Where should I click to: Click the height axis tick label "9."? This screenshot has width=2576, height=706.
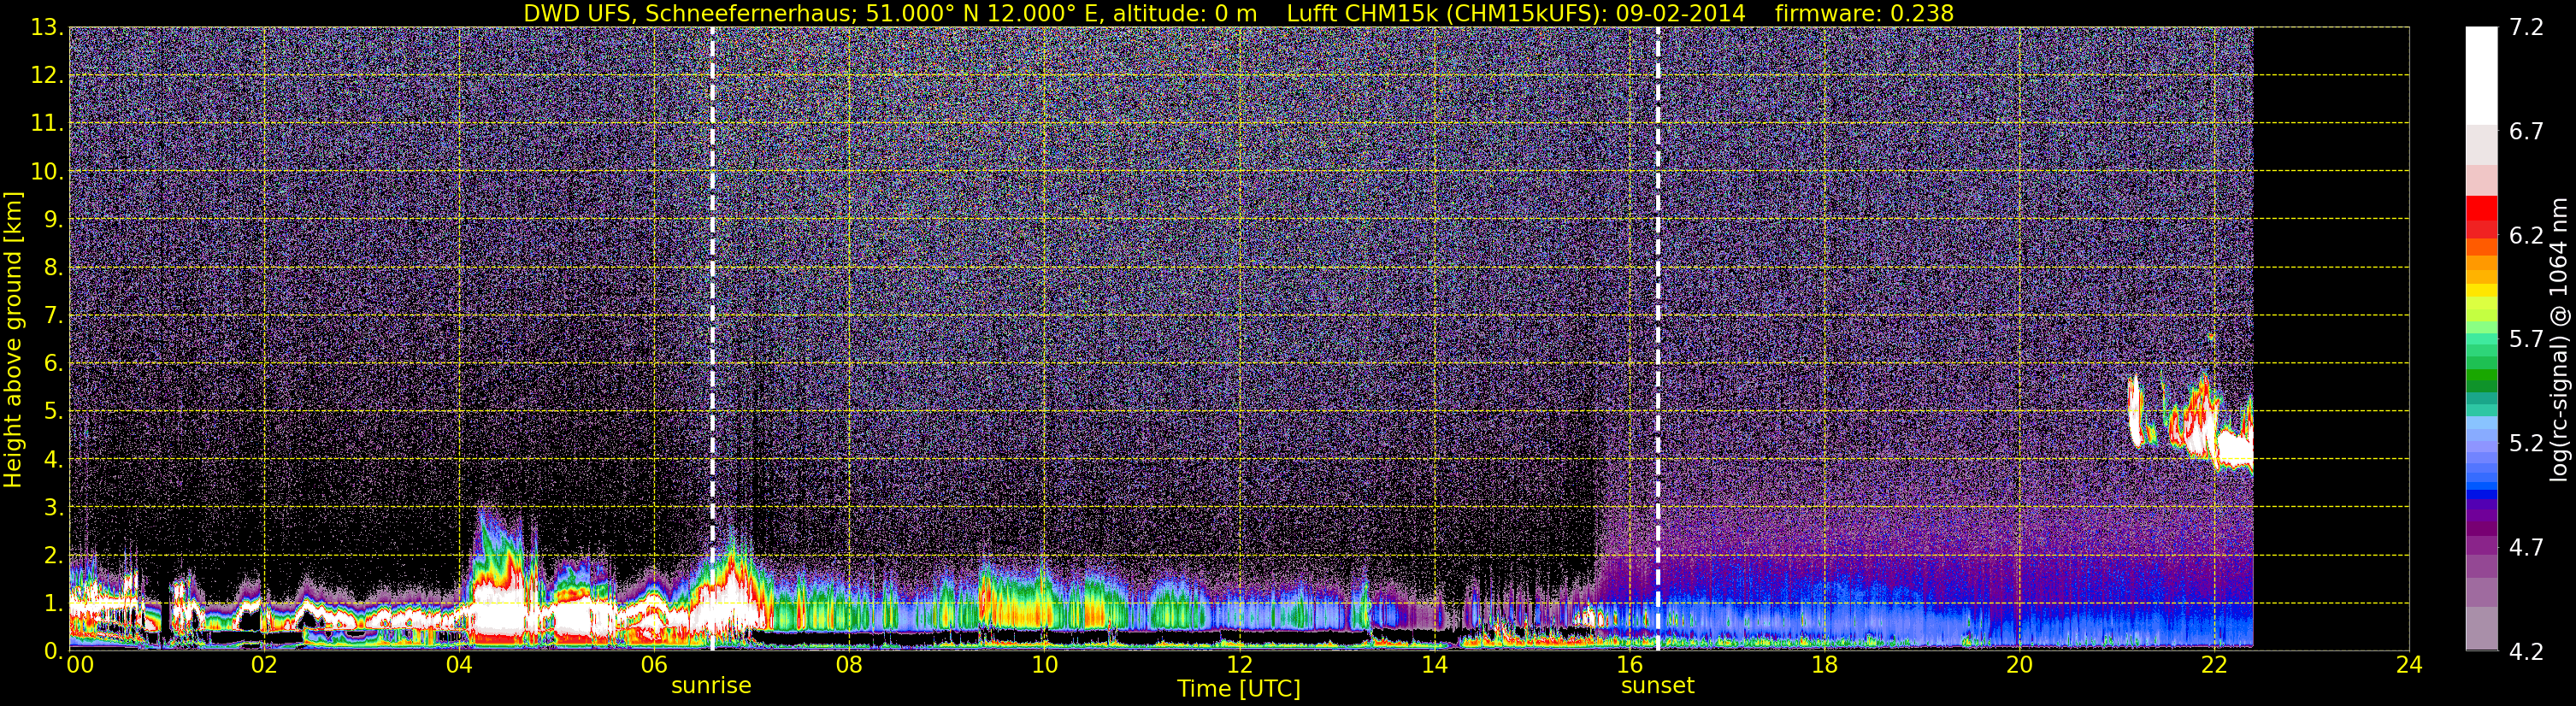coord(53,220)
